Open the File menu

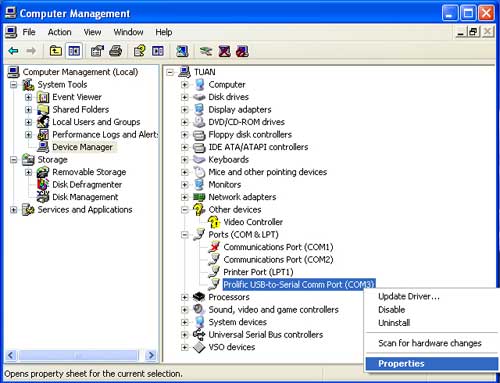click(x=29, y=32)
